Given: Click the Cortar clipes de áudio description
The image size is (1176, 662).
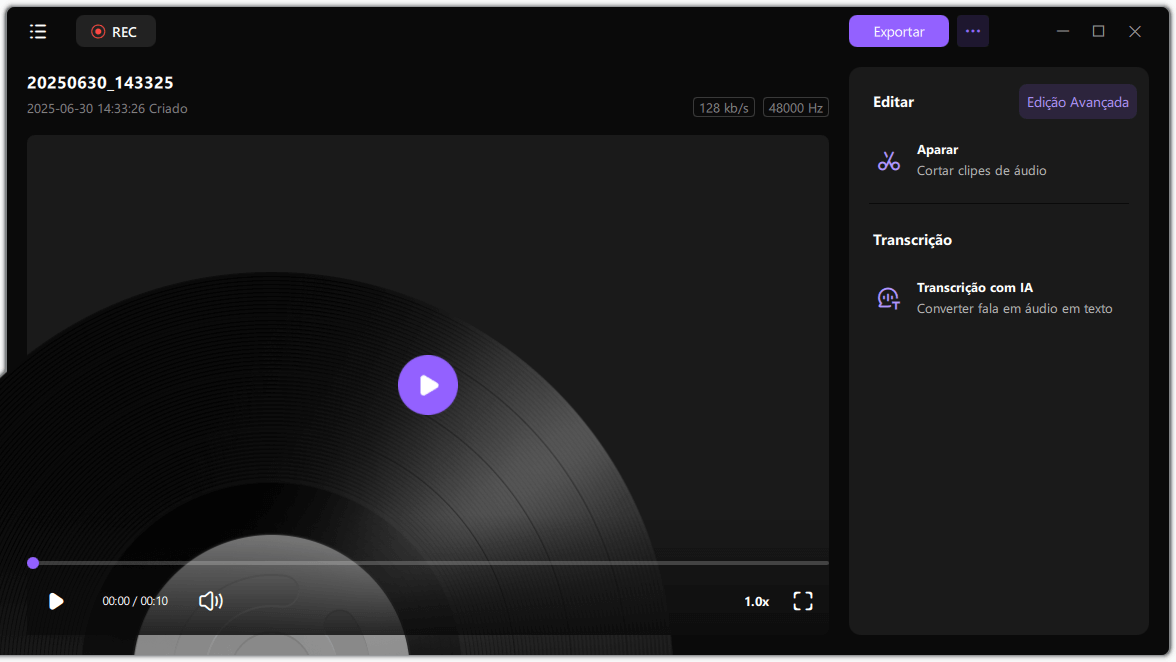Looking at the screenshot, I should 981,171.
